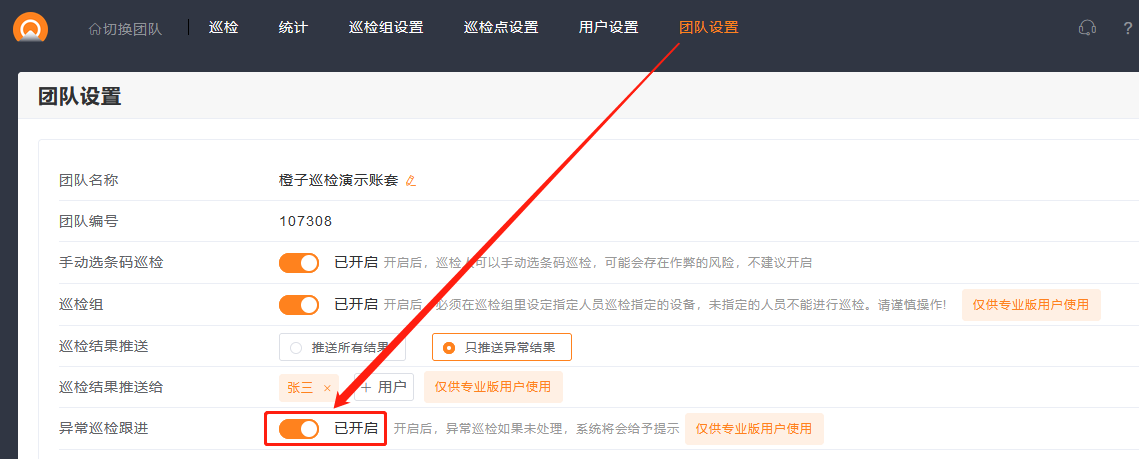This screenshot has width=1139, height=459.
Task: Click 切换团队 home icon to switch team
Action: [95, 29]
